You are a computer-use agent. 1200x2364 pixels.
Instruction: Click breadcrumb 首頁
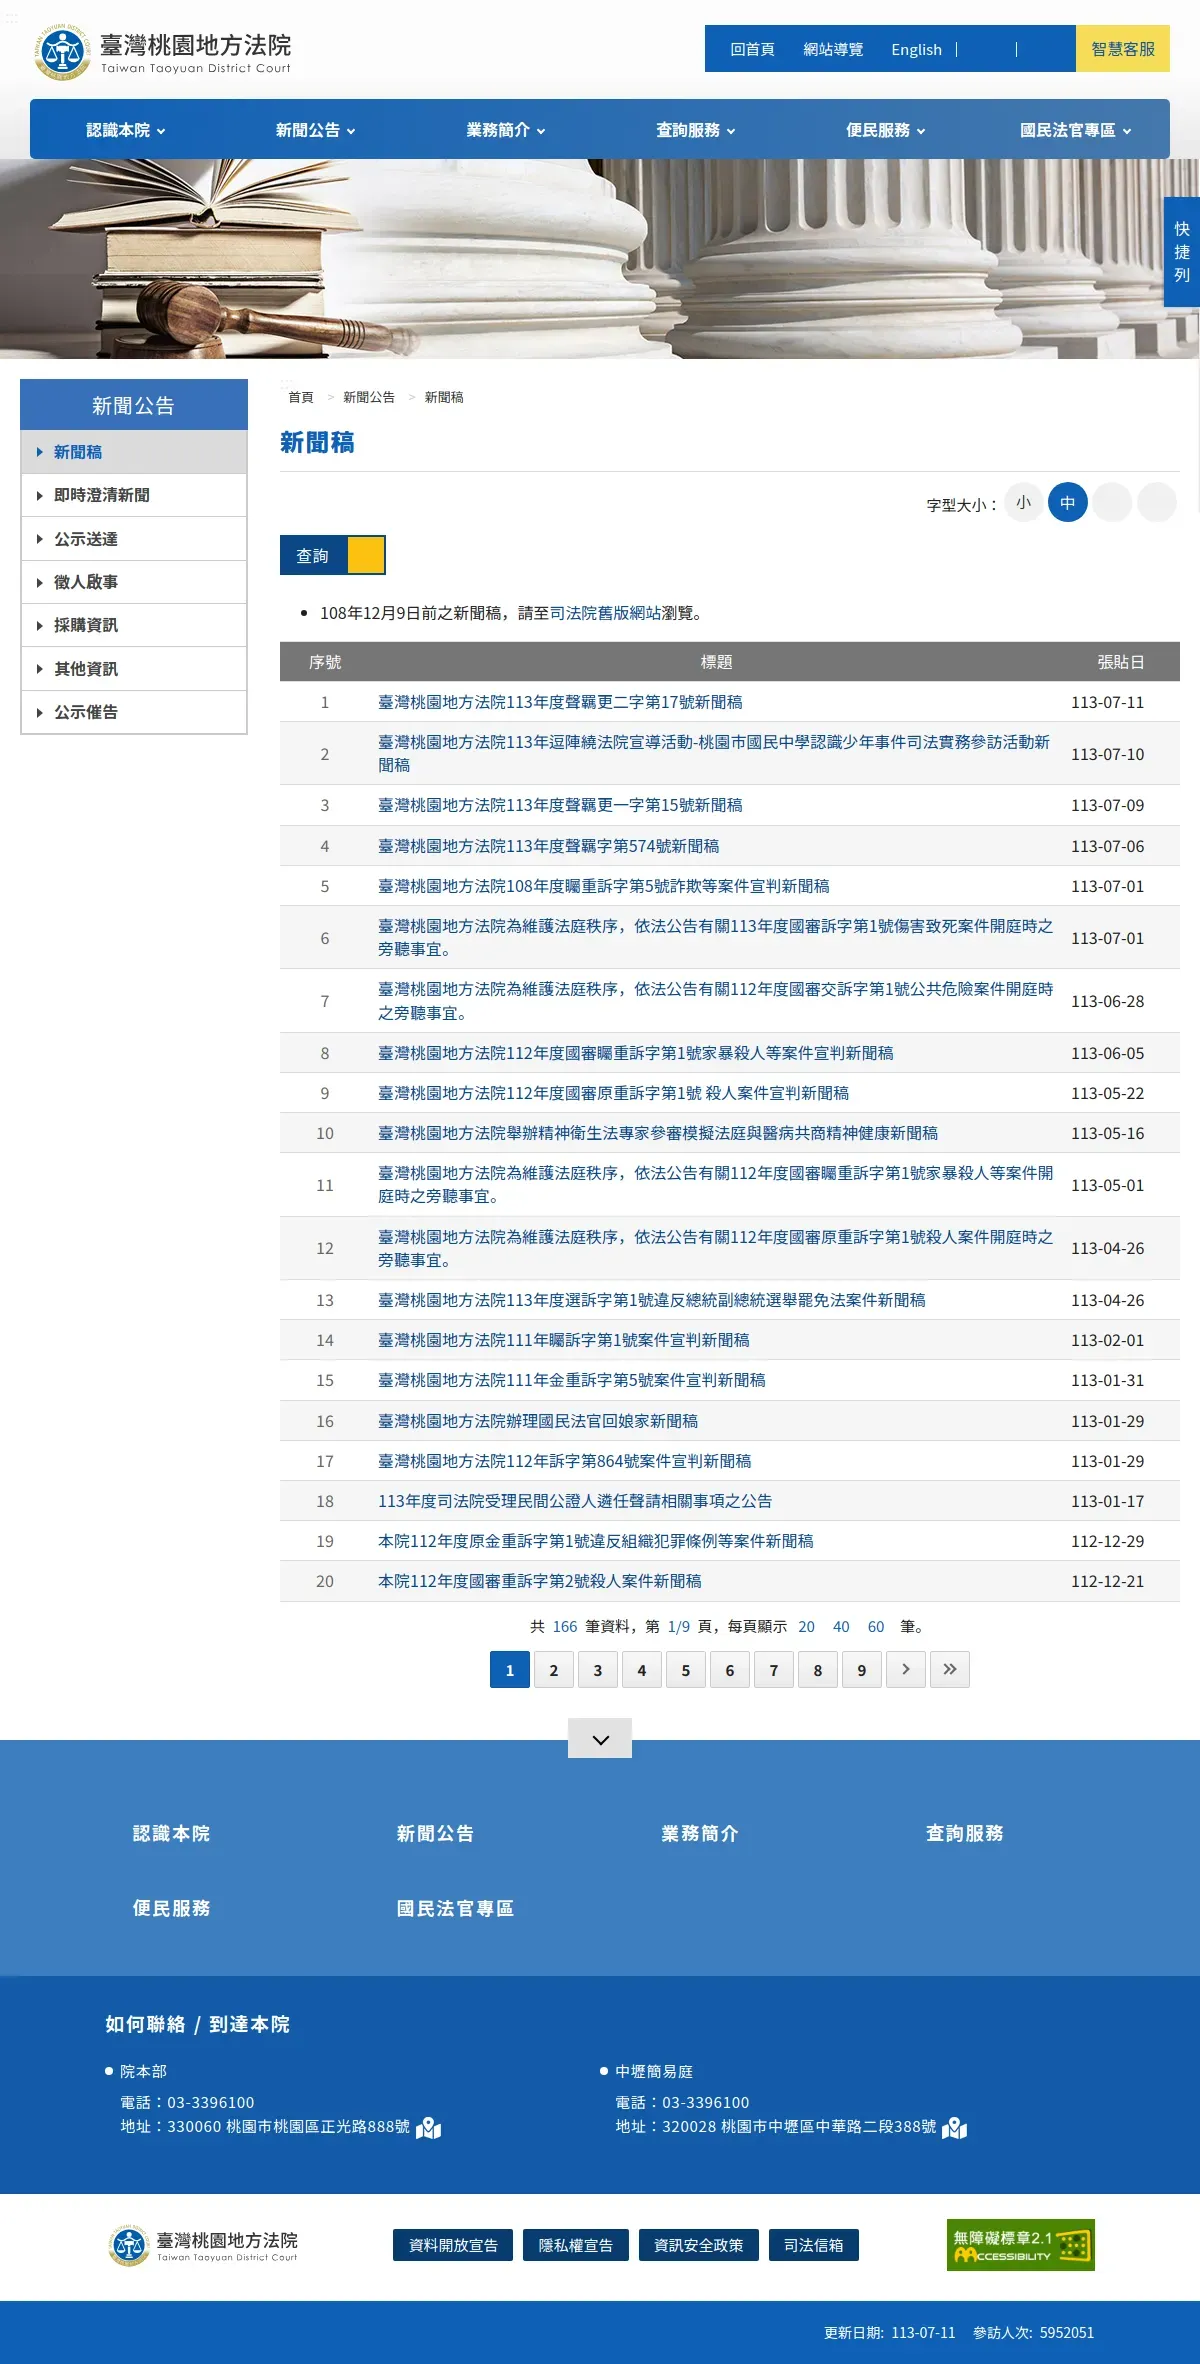301,397
